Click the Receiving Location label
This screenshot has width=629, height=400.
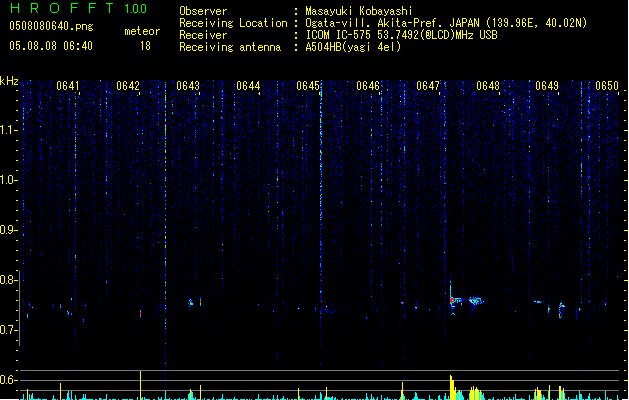point(233,23)
